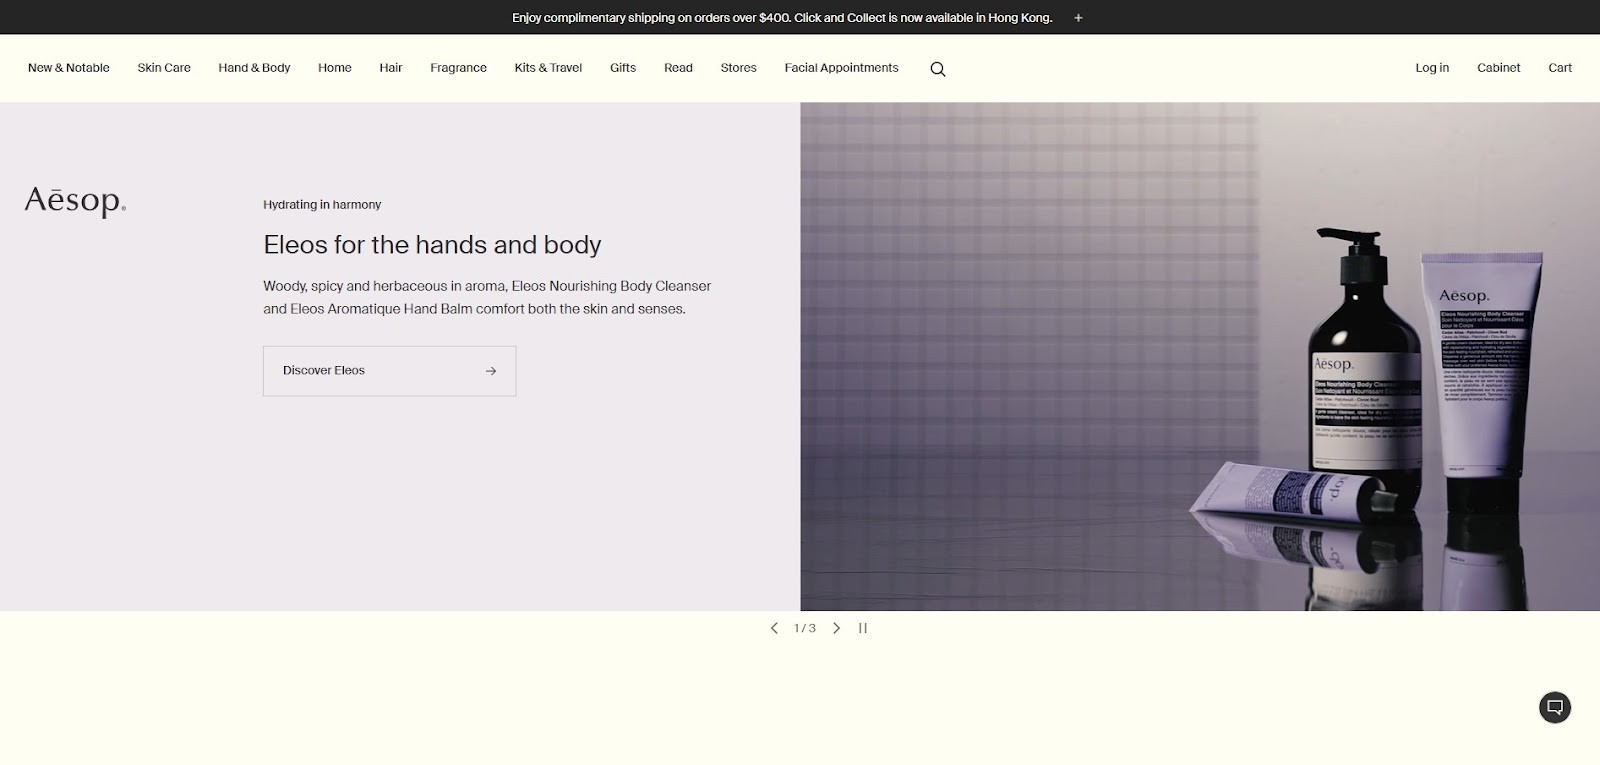The height and width of the screenshot is (765, 1600).
Task: Open the Kits & Travel menu
Action: tap(548, 68)
